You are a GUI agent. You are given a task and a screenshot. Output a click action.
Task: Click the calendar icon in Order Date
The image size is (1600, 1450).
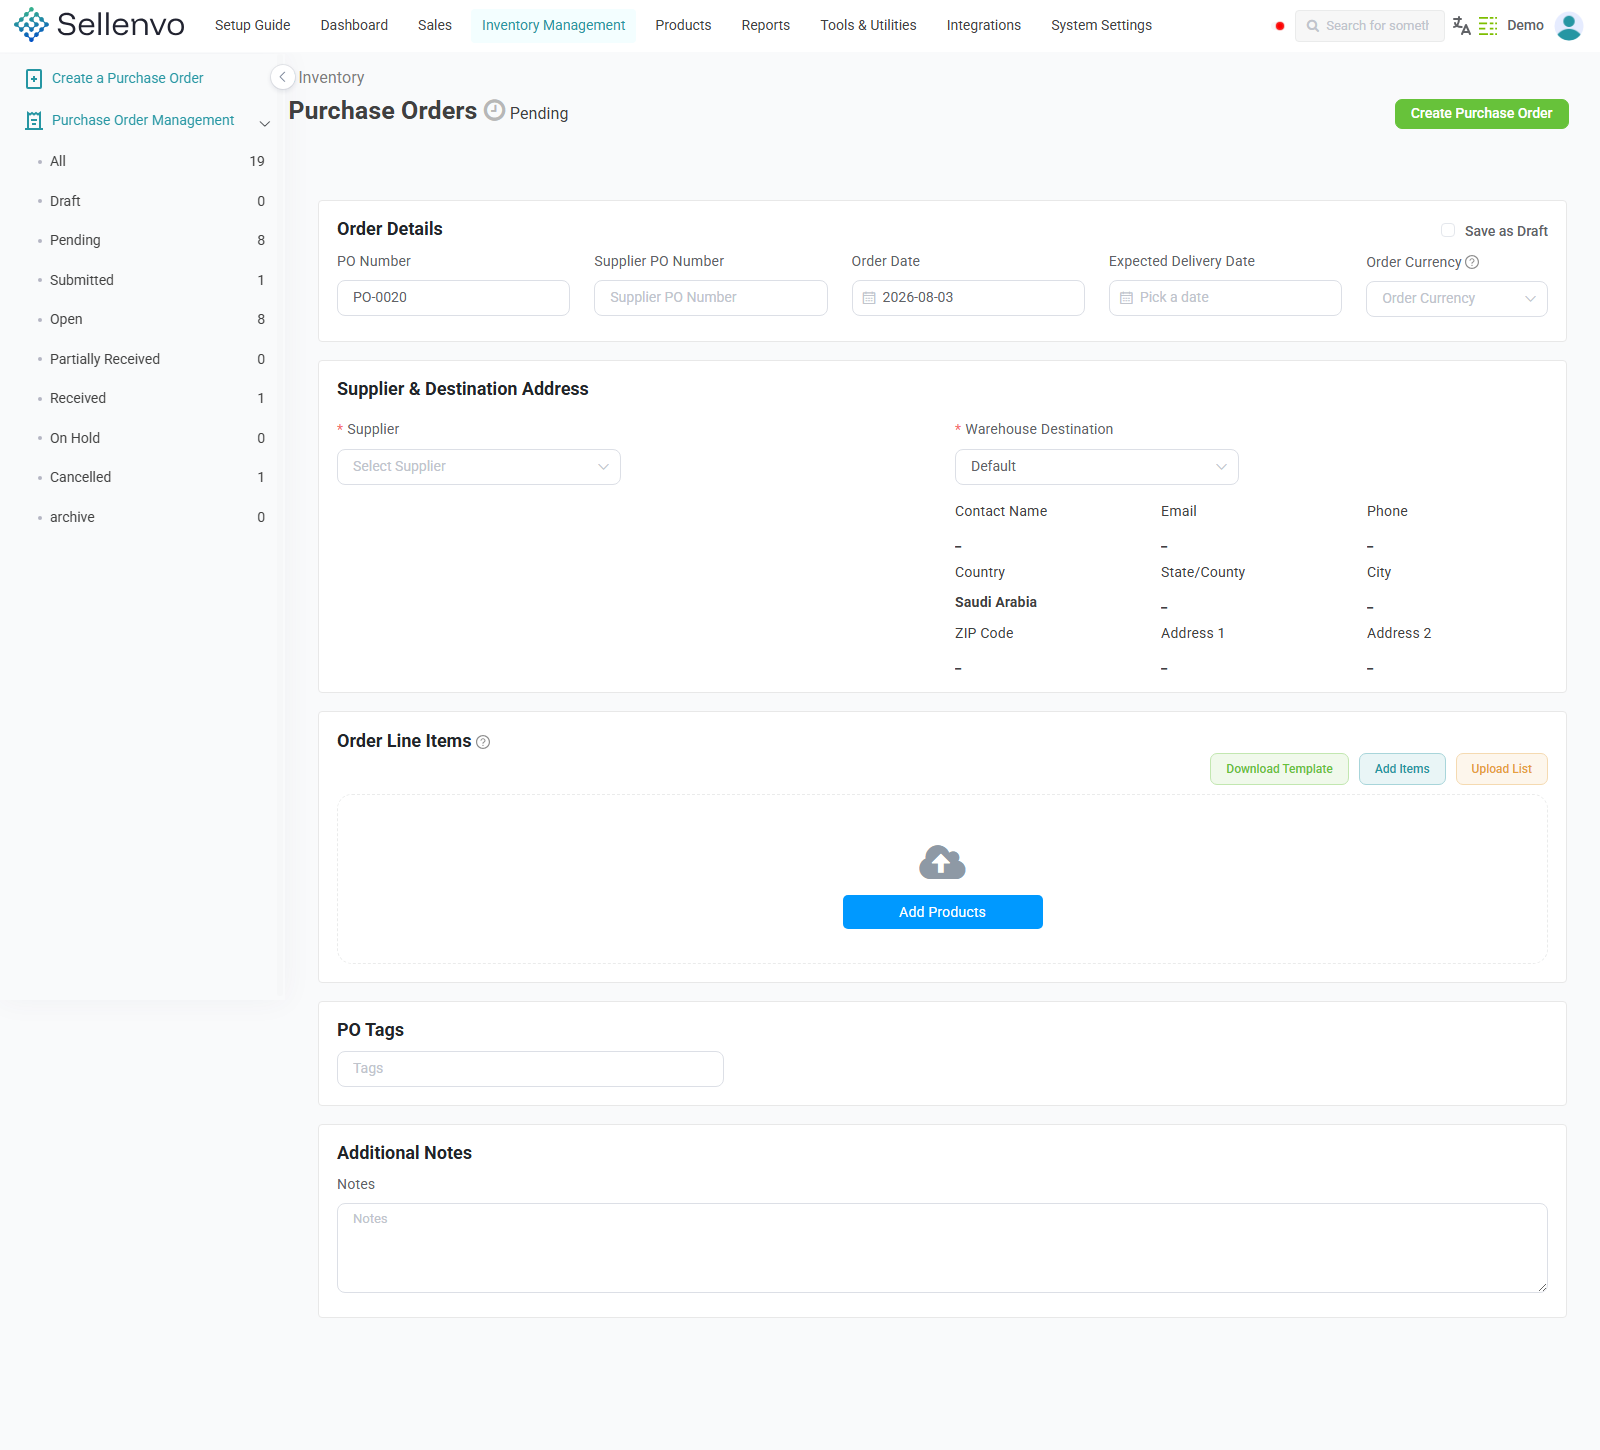tap(869, 298)
